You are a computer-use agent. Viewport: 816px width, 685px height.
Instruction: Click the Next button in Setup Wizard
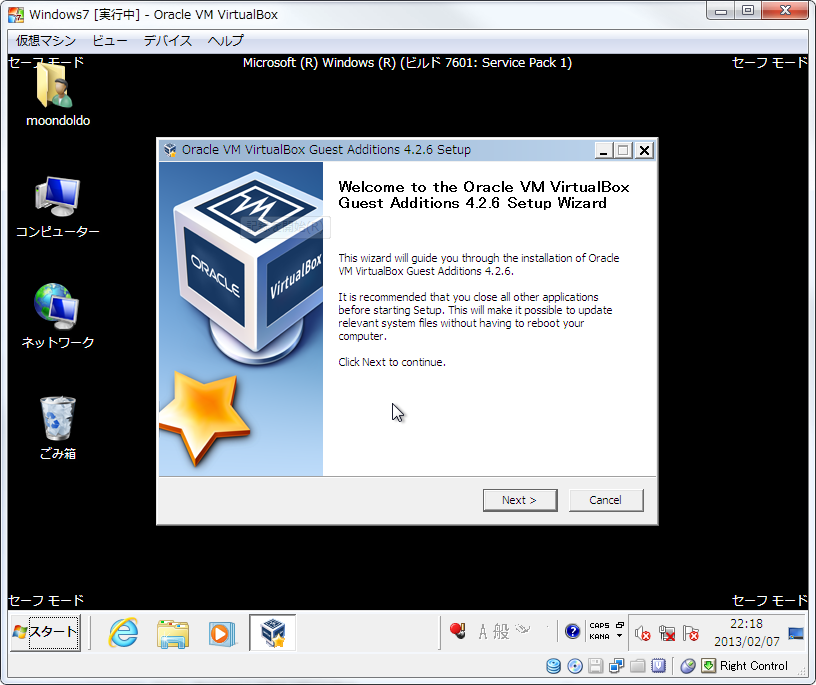point(519,500)
